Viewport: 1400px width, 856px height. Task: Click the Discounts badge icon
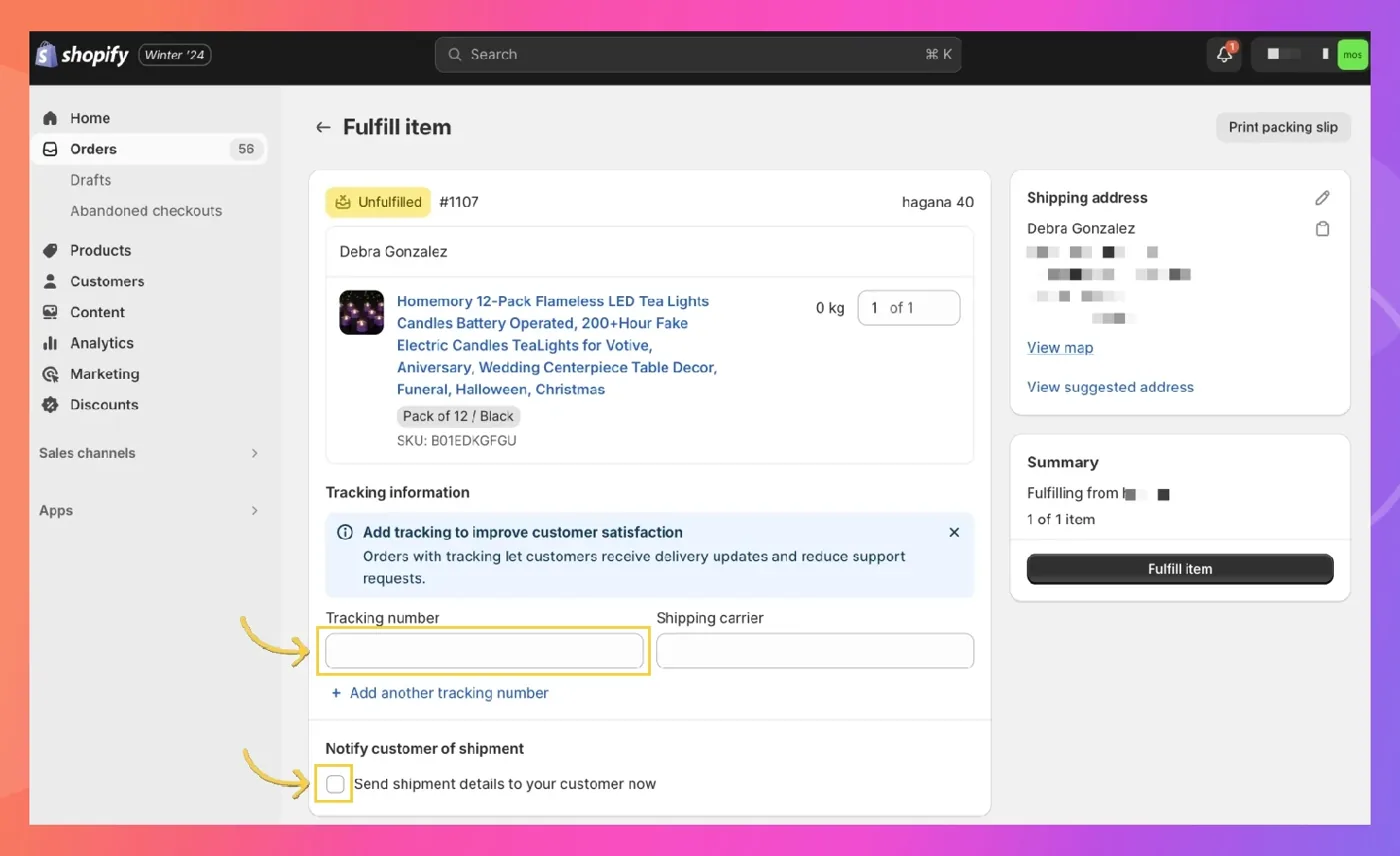[50, 405]
